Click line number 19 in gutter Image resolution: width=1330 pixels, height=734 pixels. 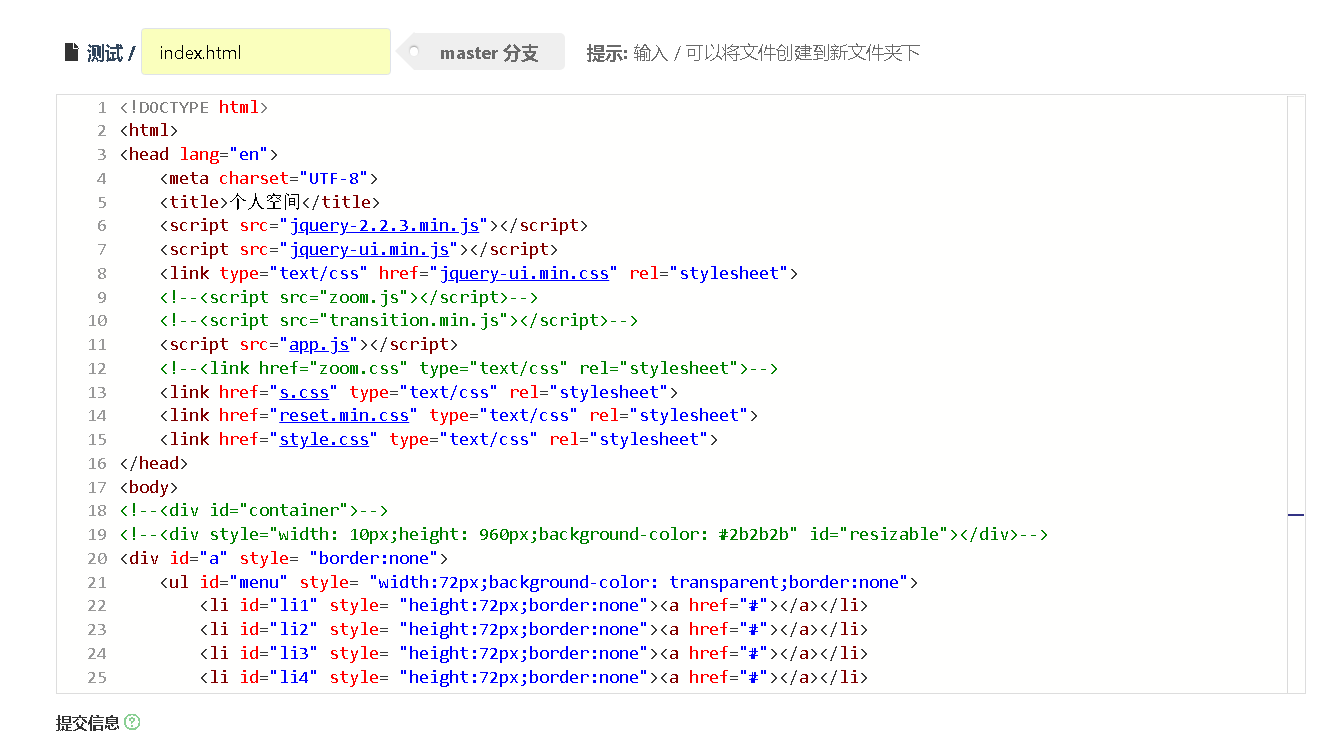tap(97, 534)
